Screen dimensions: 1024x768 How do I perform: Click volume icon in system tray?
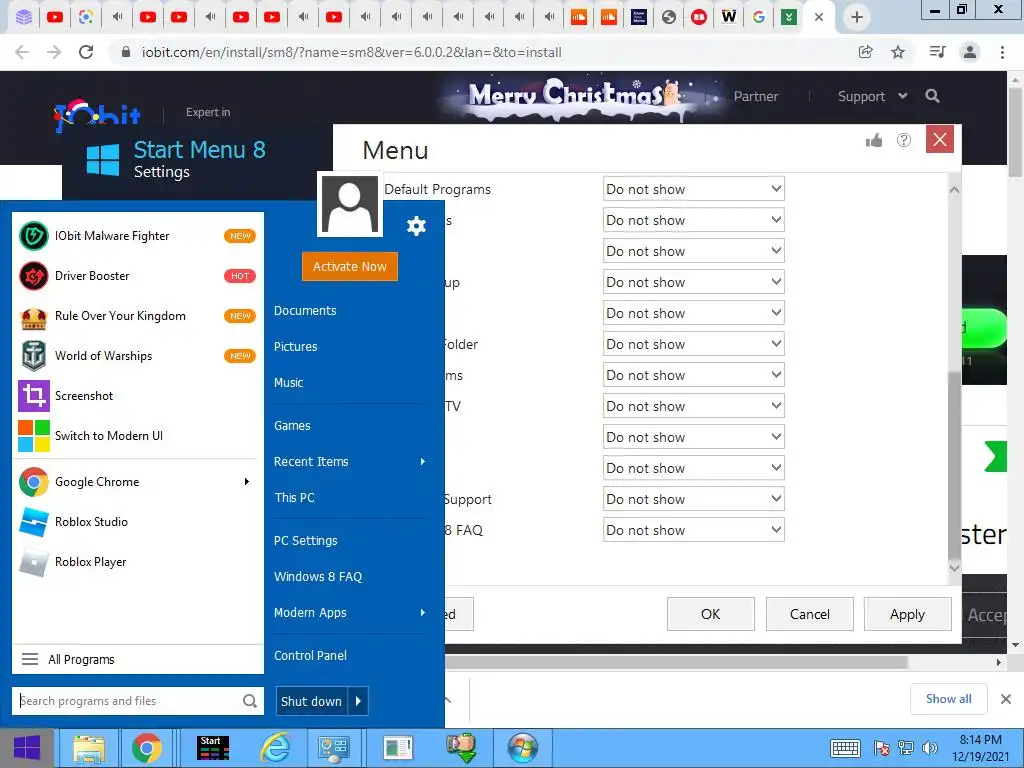pos(930,748)
